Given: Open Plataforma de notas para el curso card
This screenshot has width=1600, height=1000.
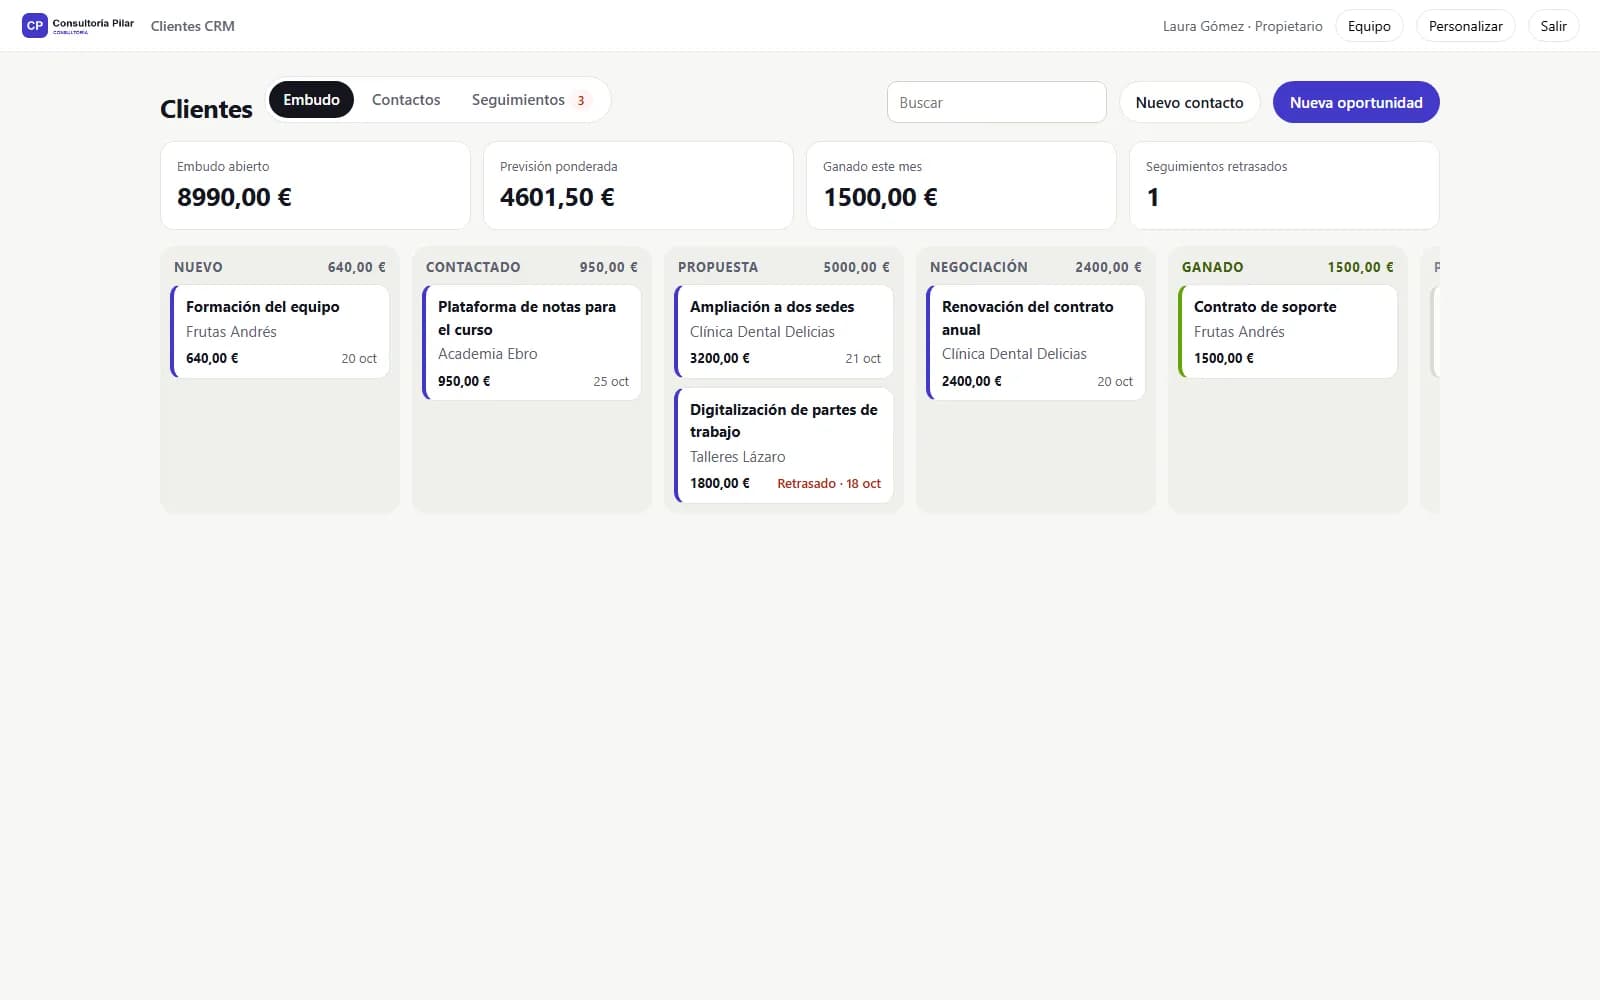Looking at the screenshot, I should click(x=532, y=343).
